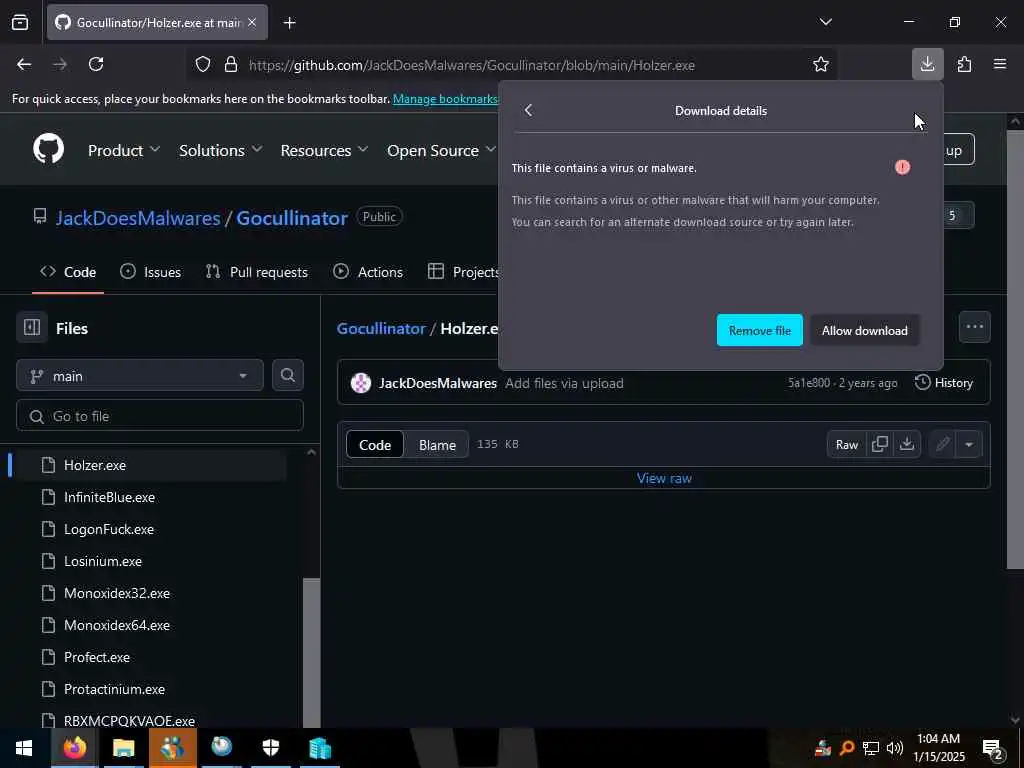Viewport: 1024px width, 768px height.
Task: Click the file tree scrollbar thumb
Action: pos(312,652)
